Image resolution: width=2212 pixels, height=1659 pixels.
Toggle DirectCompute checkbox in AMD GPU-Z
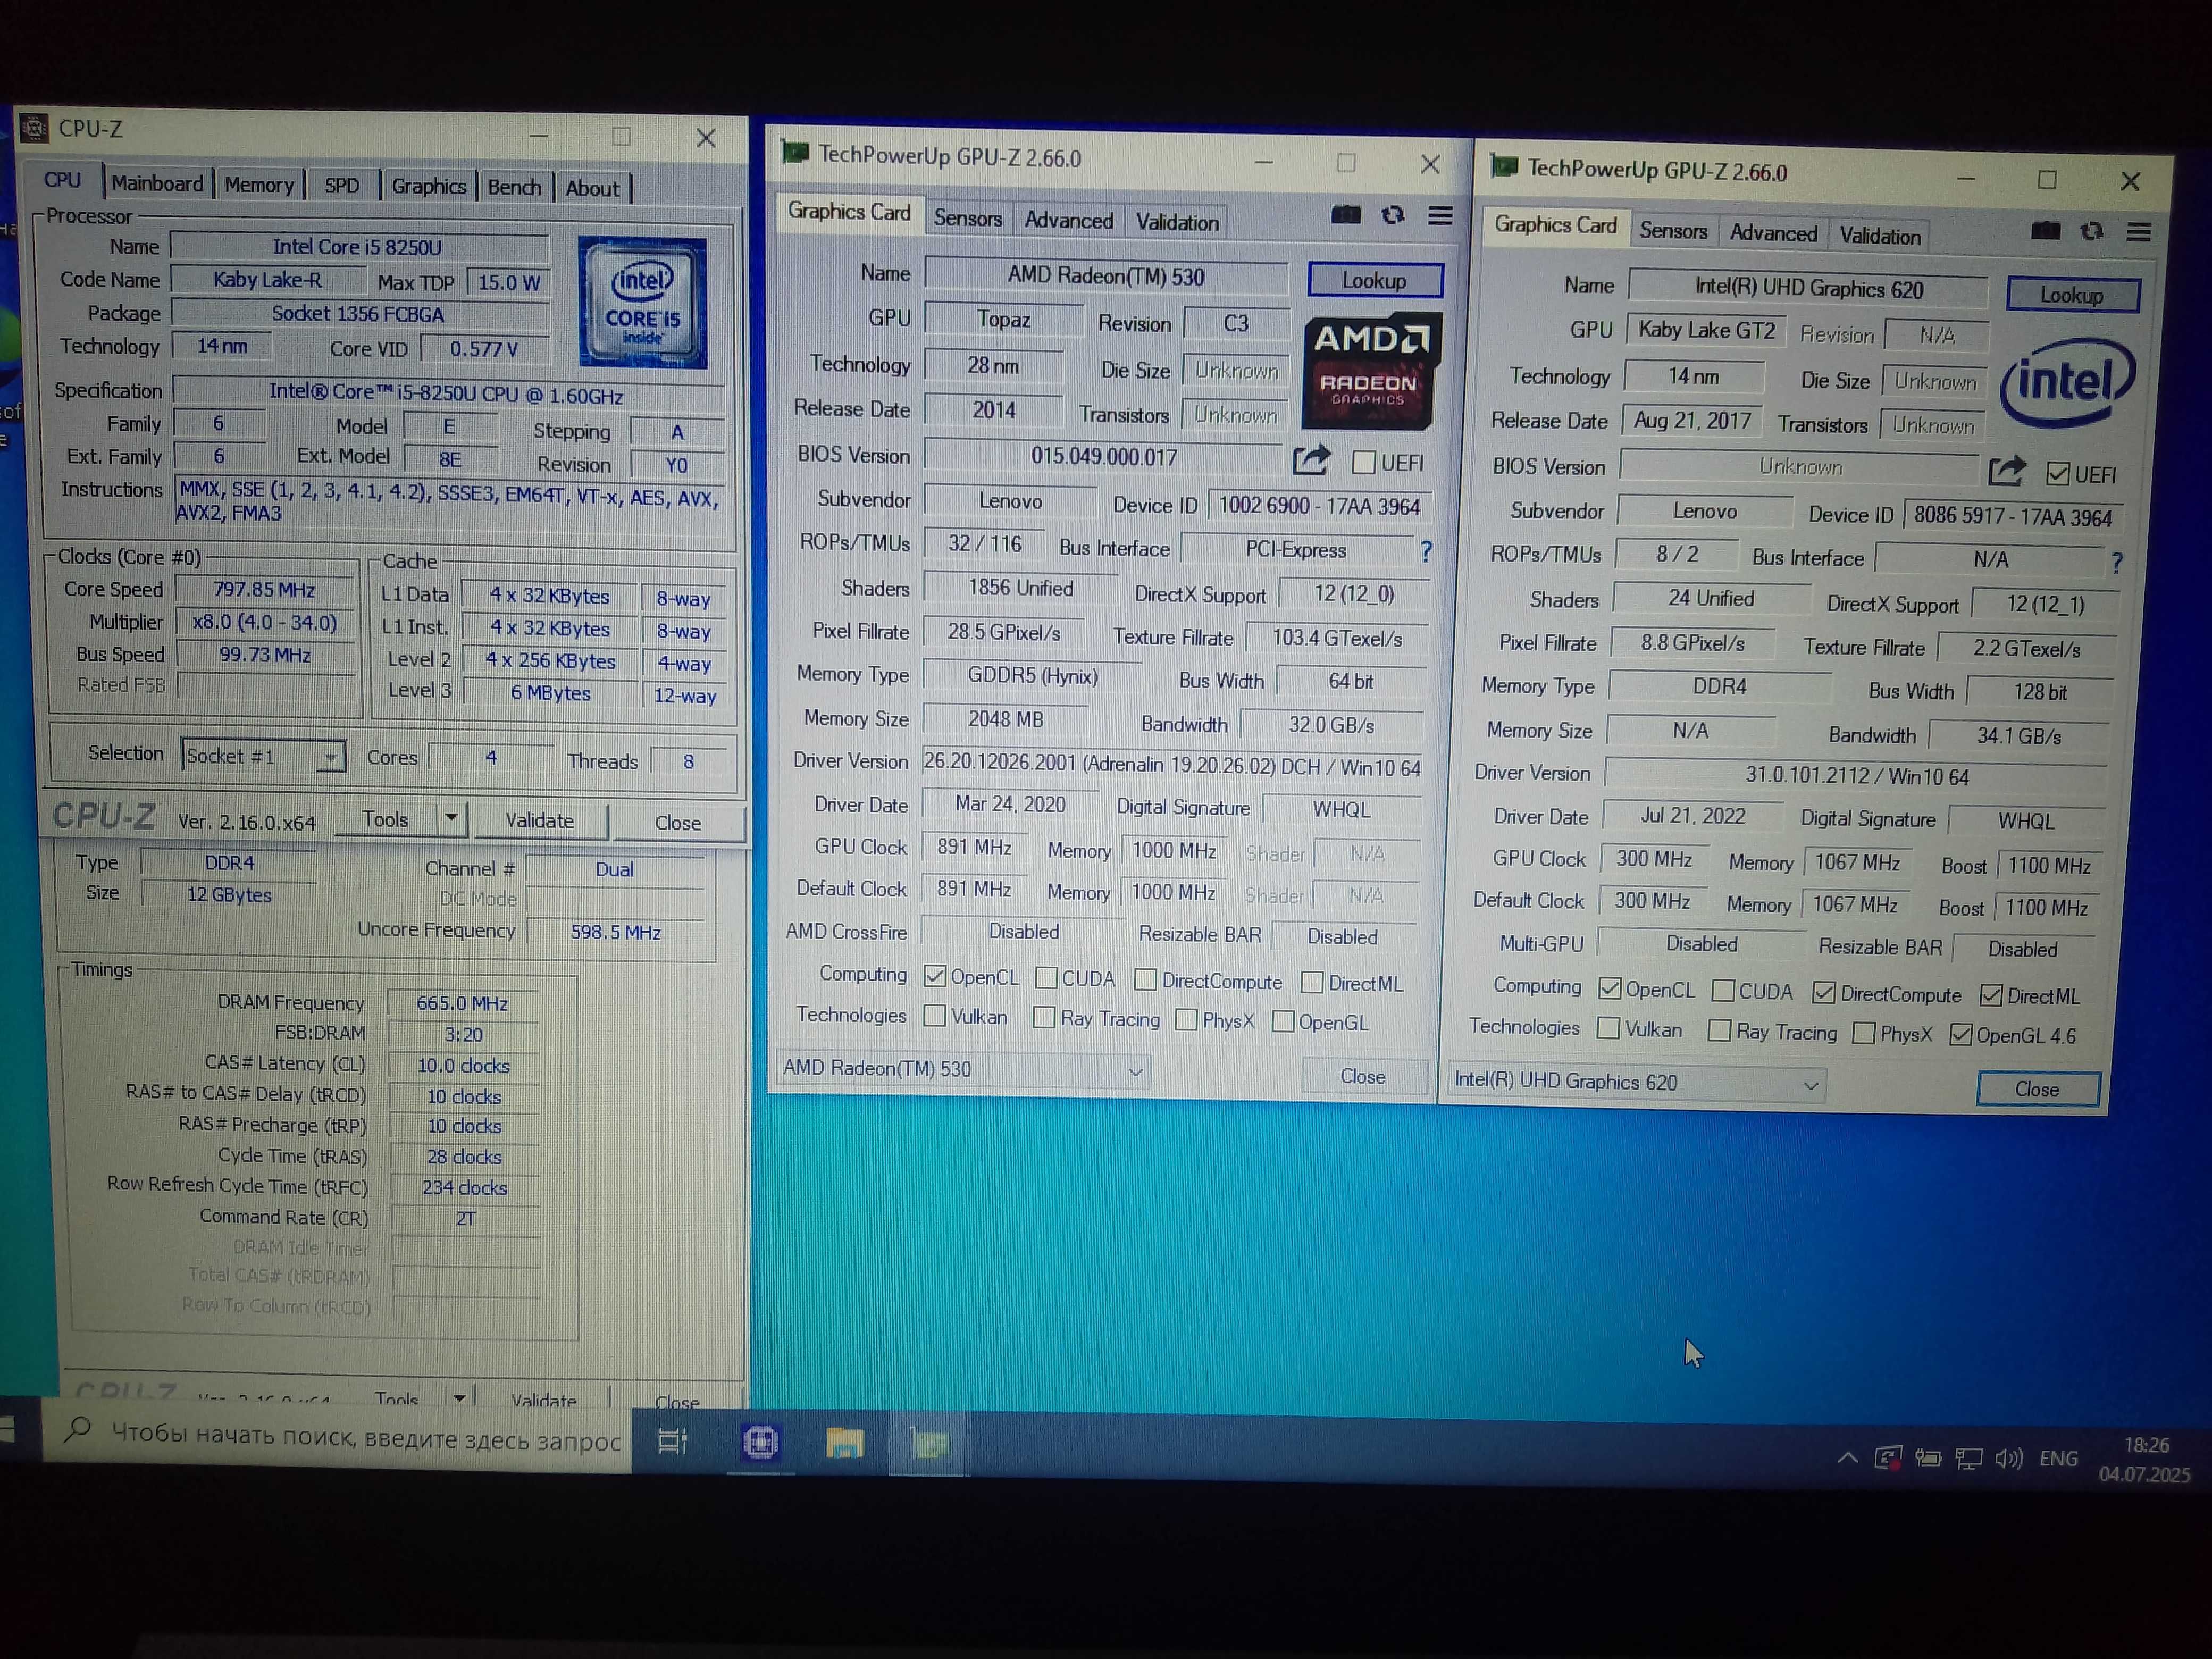click(1146, 980)
